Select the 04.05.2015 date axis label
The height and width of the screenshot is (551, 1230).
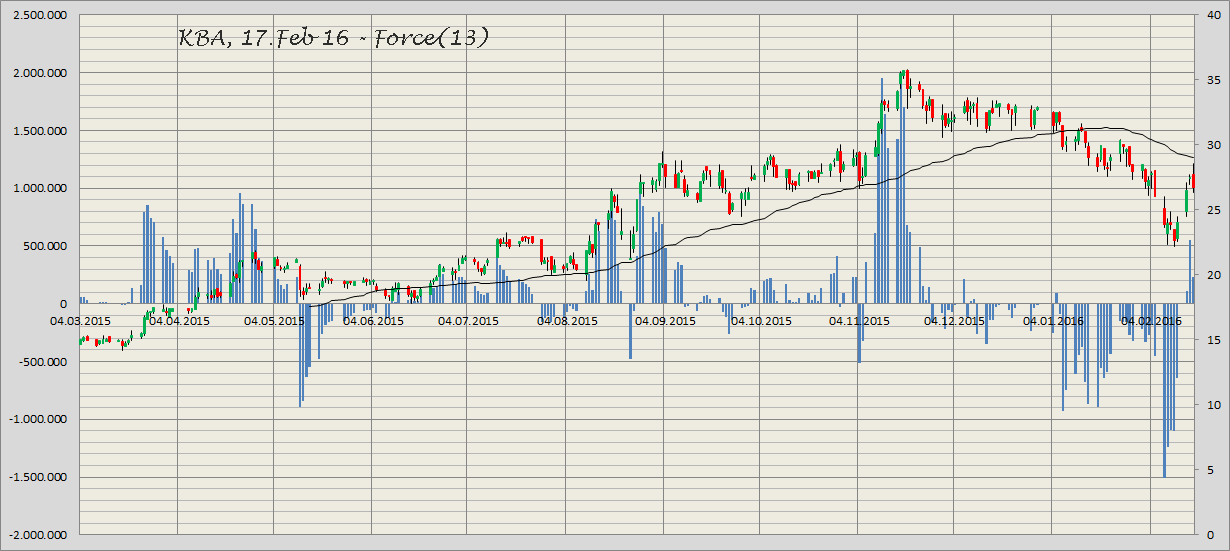coord(274,321)
